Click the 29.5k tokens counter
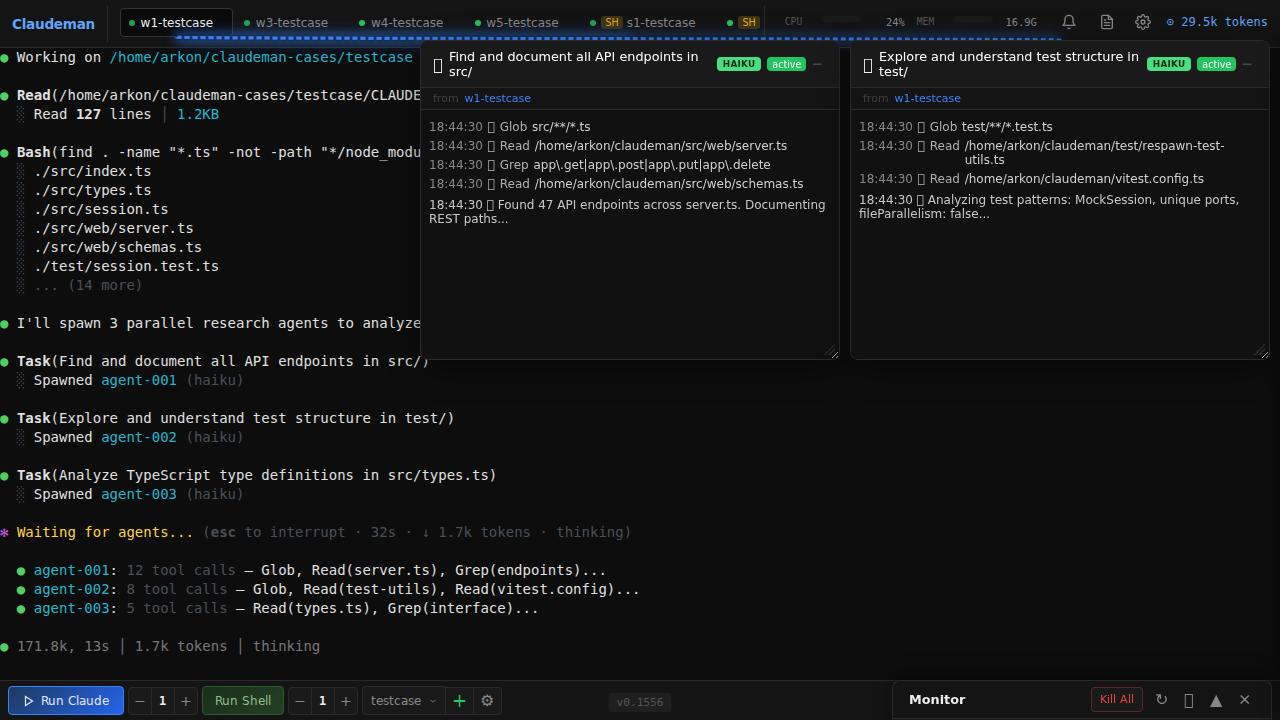The width and height of the screenshot is (1280, 720). pyautogui.click(x=1217, y=22)
